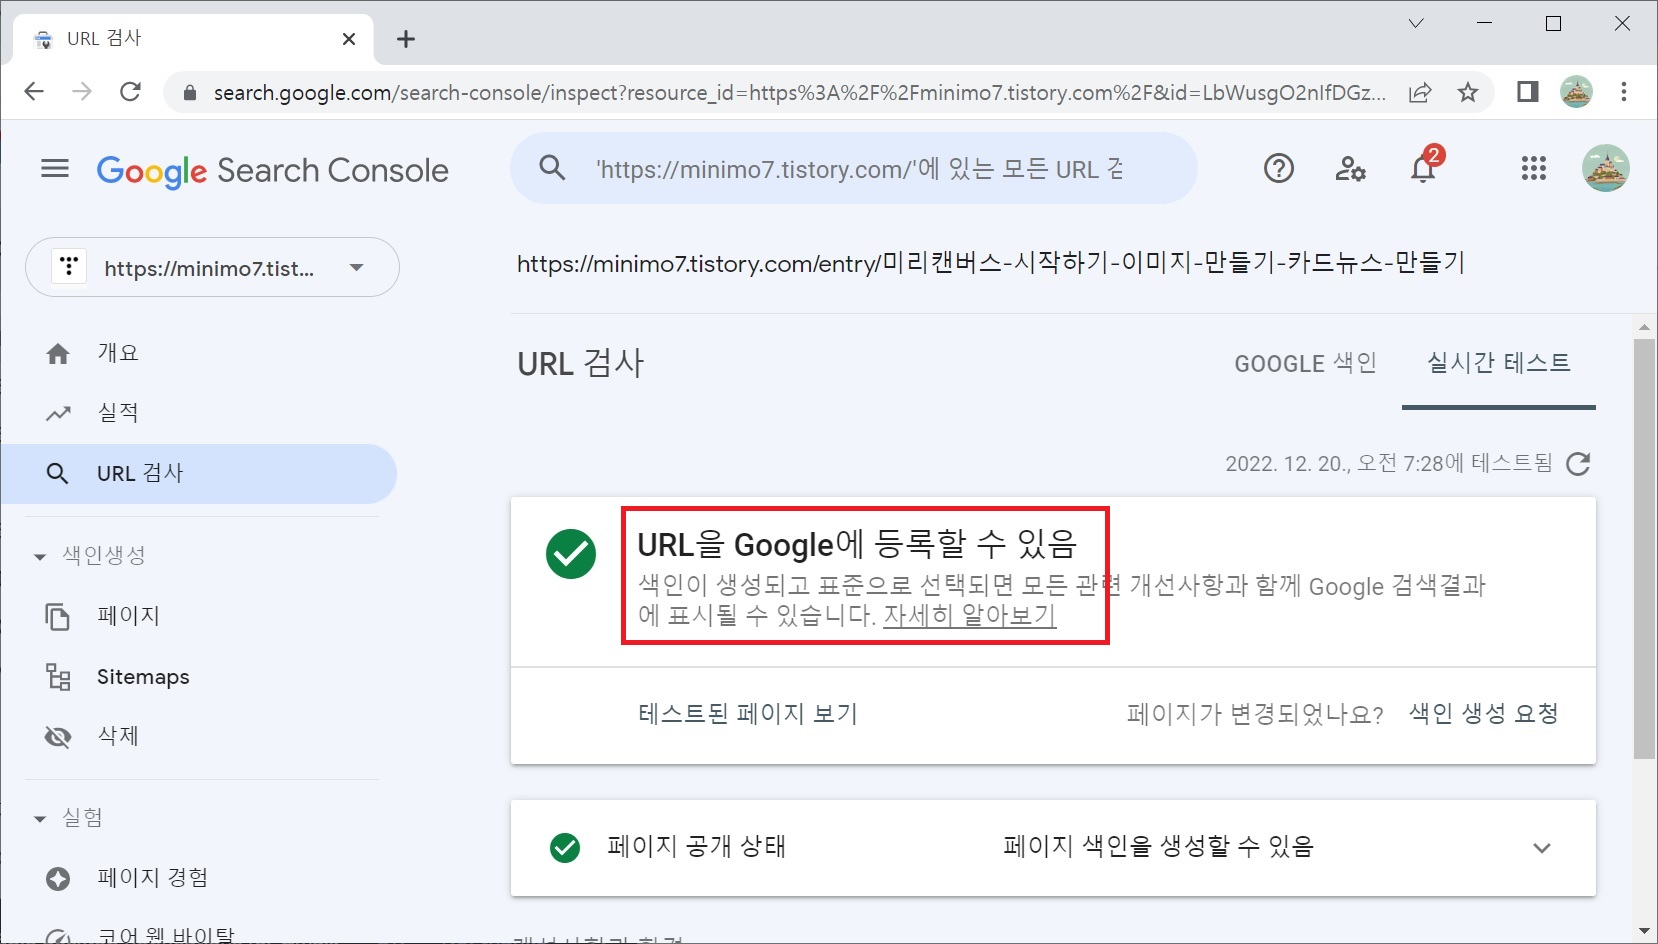Open Sitemaps in the sidebar

click(143, 677)
